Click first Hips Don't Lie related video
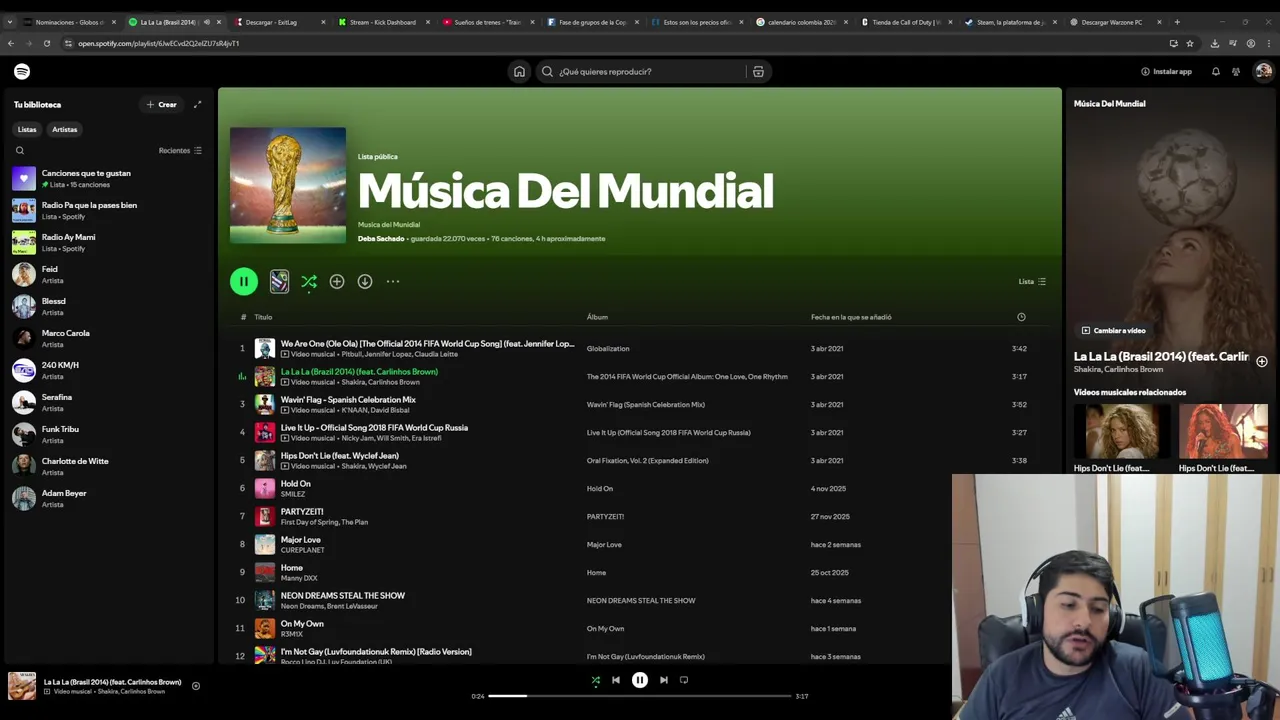This screenshot has height=720, width=1280. [1121, 432]
